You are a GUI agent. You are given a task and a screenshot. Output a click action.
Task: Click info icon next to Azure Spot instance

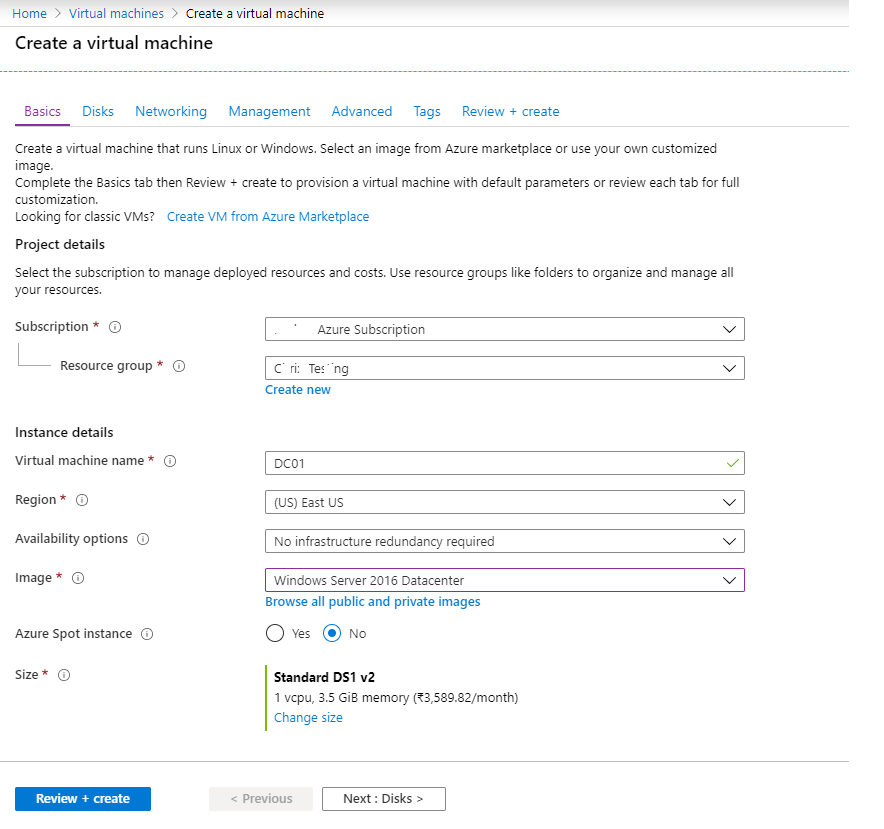tap(147, 634)
